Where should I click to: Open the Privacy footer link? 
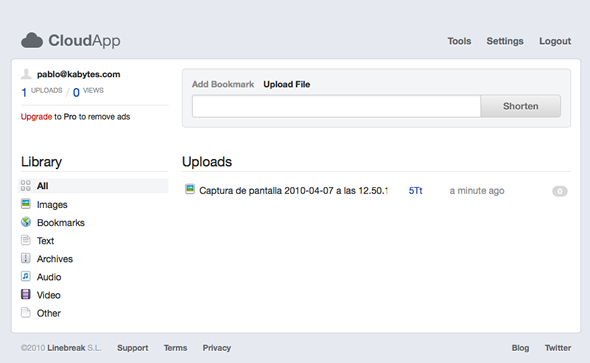coord(217,348)
